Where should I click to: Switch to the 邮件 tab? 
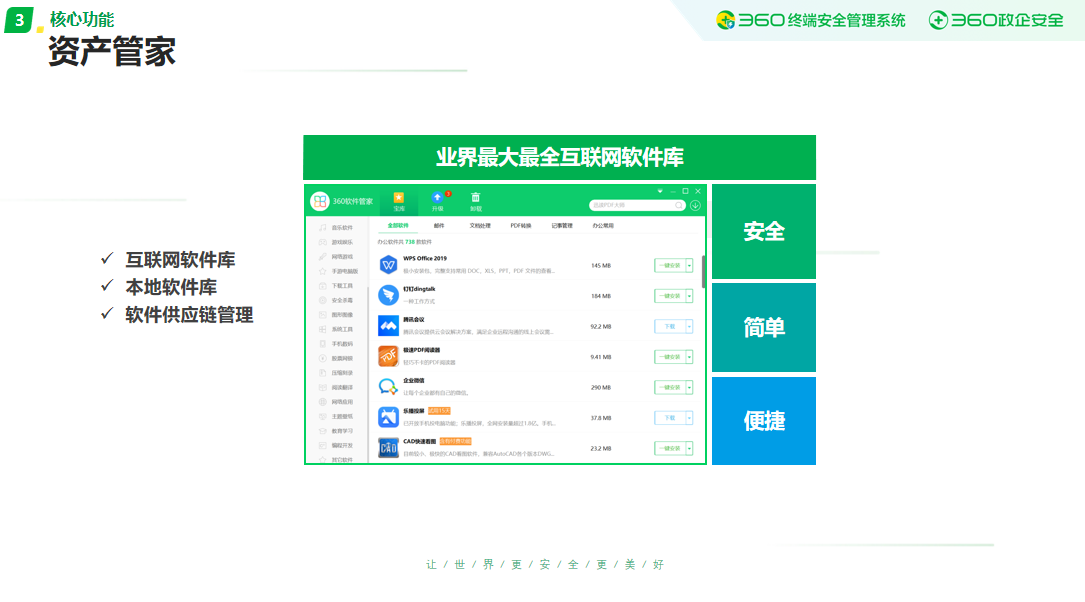439,226
